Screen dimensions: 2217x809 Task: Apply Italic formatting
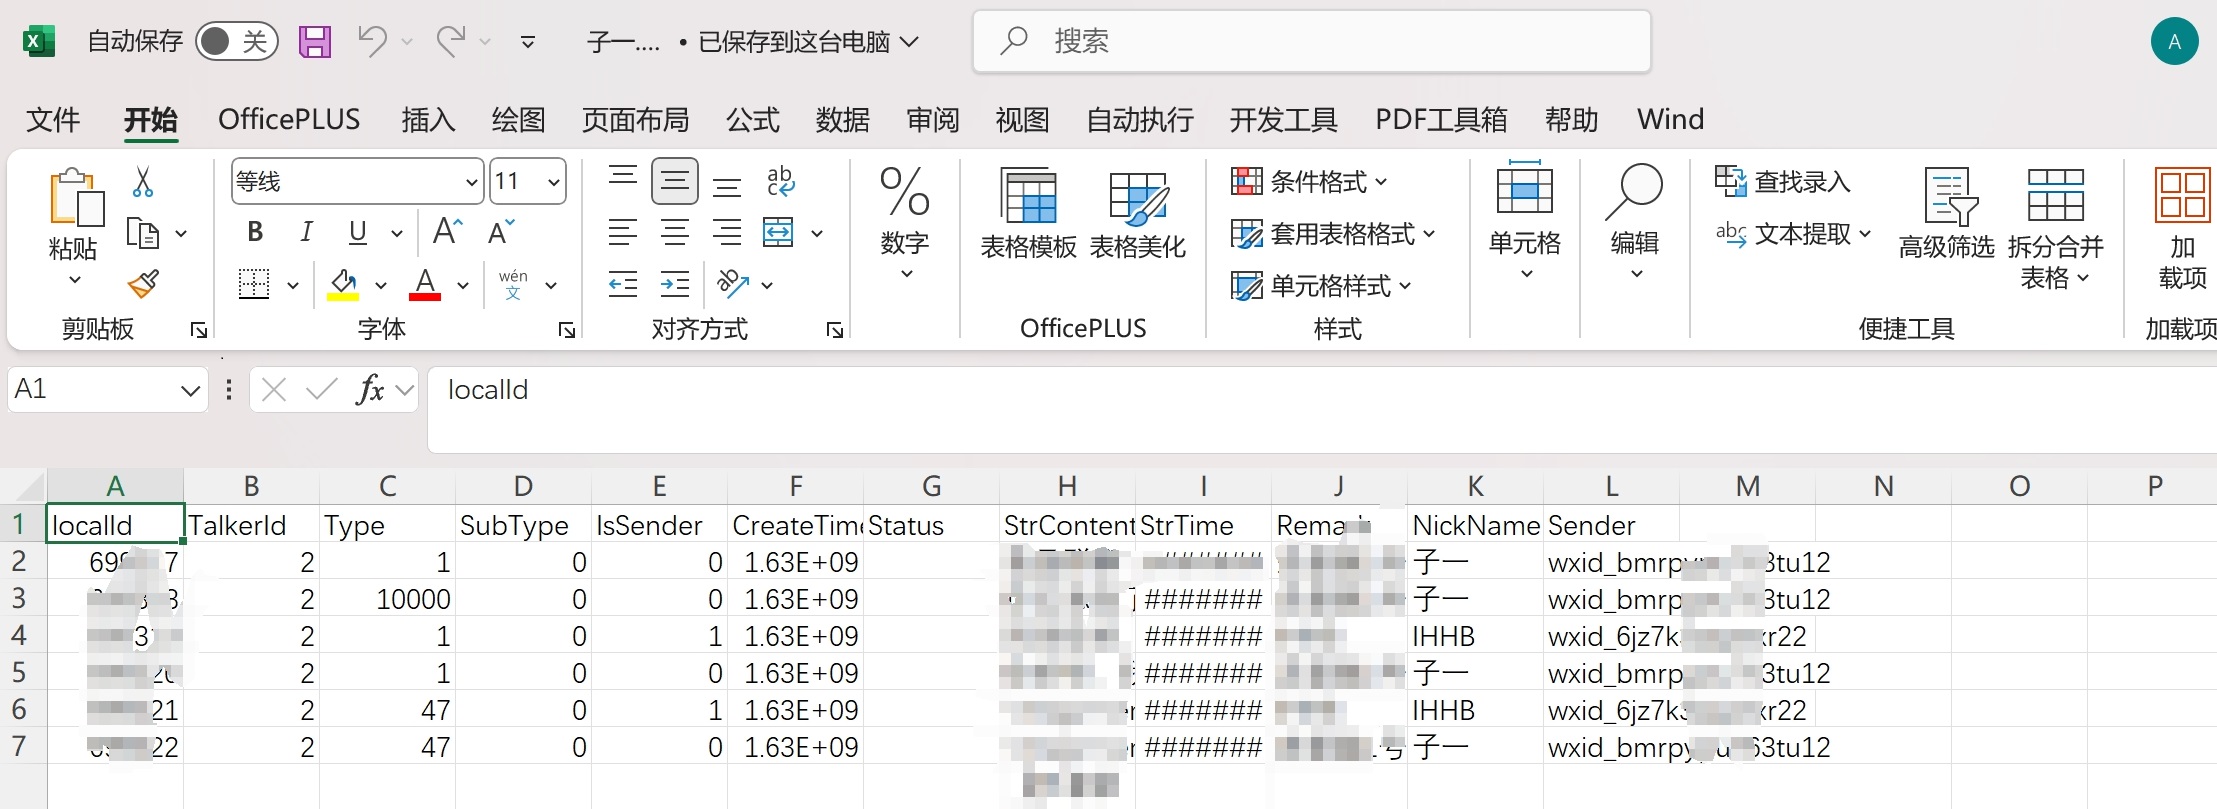pyautogui.click(x=306, y=233)
